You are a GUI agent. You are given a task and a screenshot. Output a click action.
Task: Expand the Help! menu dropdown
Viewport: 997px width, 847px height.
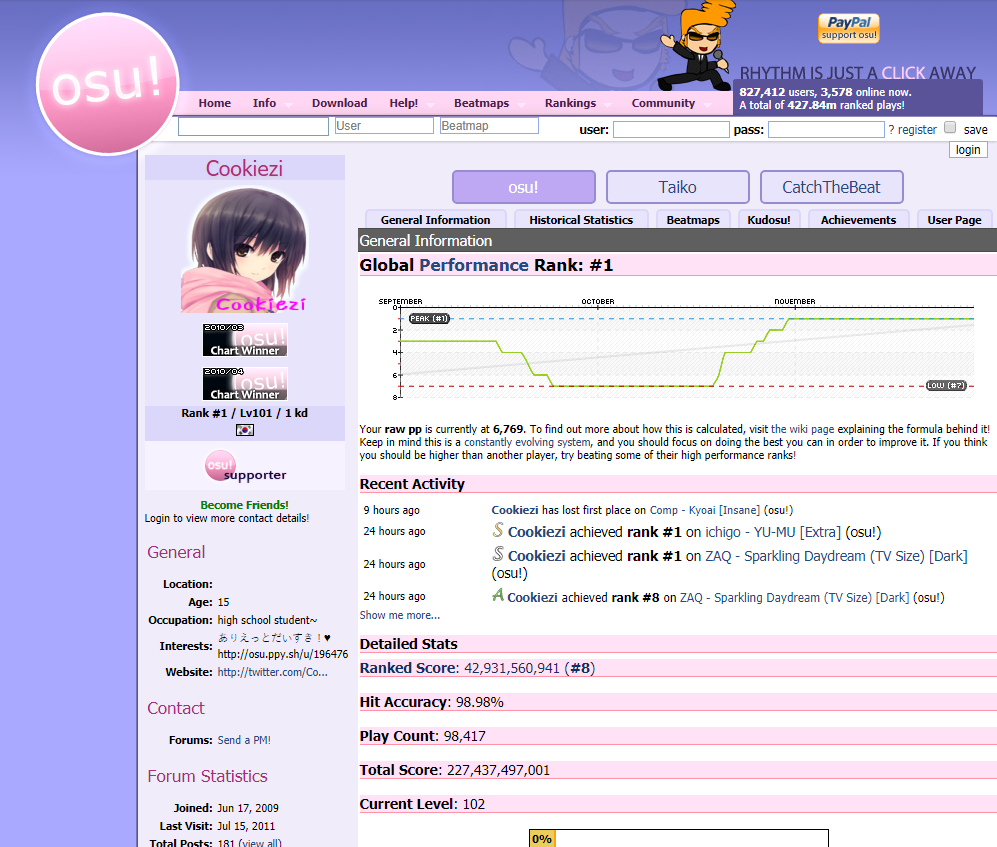tap(430, 105)
